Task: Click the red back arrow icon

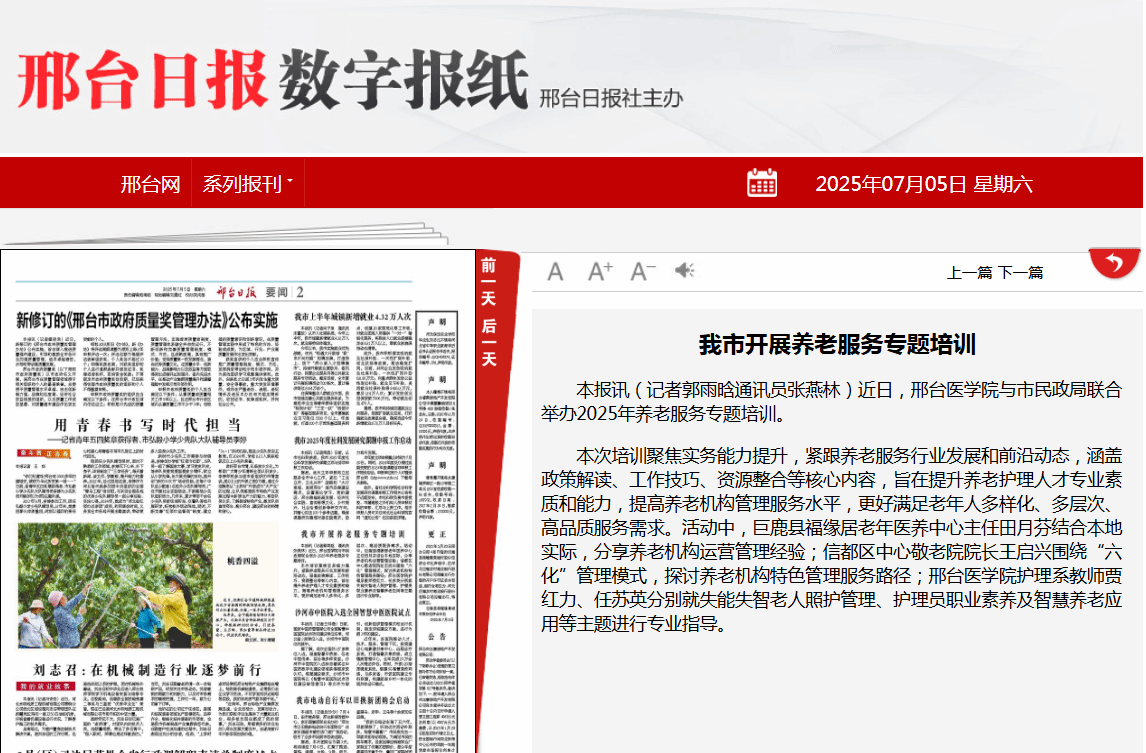Action: pos(1115,263)
